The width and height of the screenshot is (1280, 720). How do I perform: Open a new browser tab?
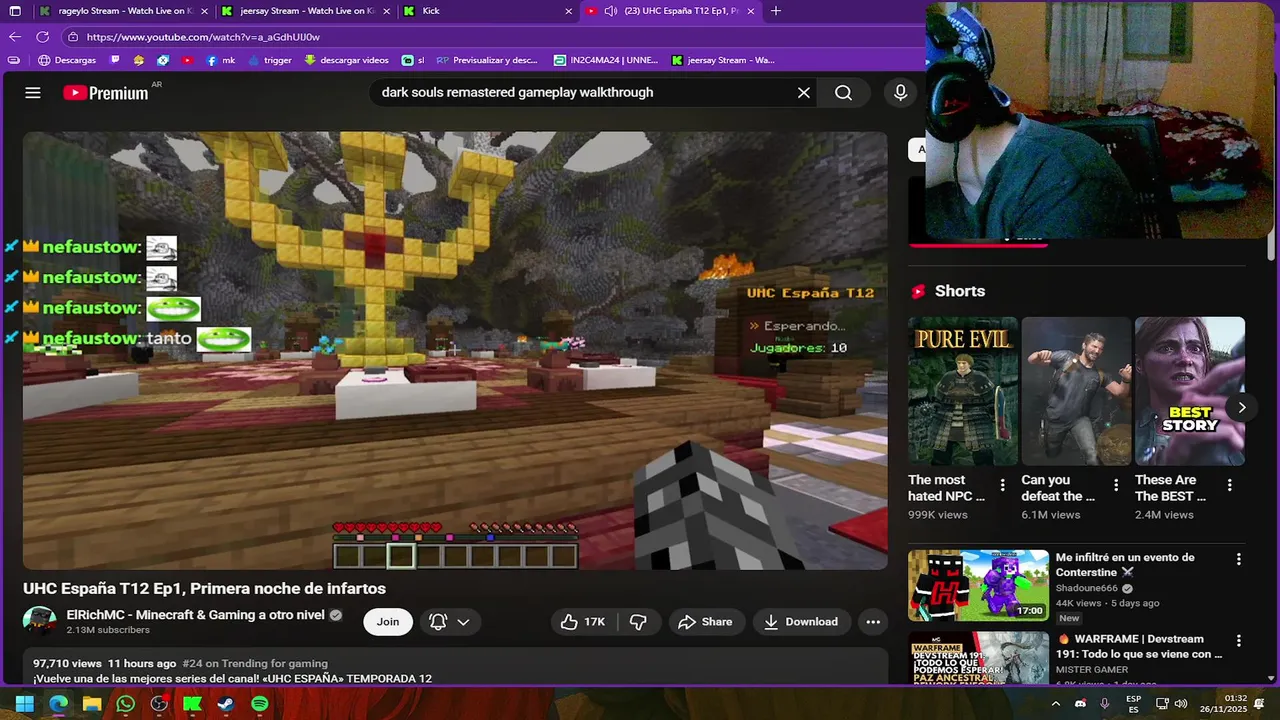[776, 11]
